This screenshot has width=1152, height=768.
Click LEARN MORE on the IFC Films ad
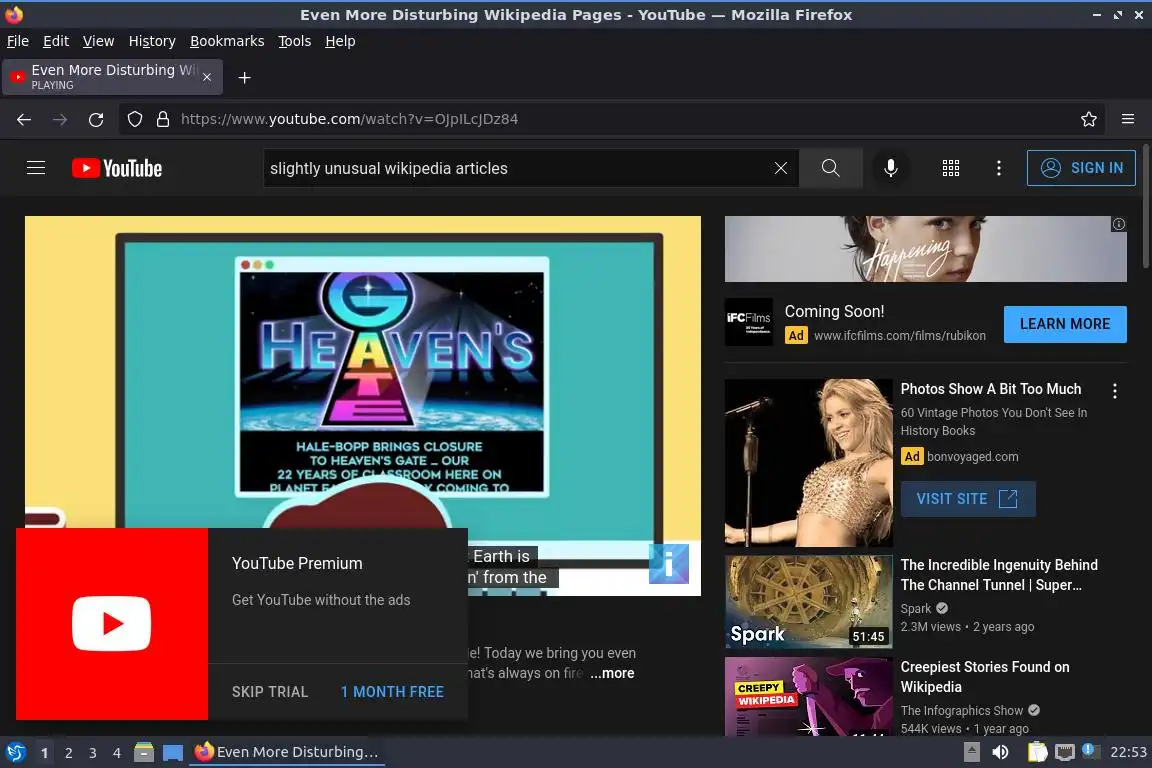point(1065,324)
